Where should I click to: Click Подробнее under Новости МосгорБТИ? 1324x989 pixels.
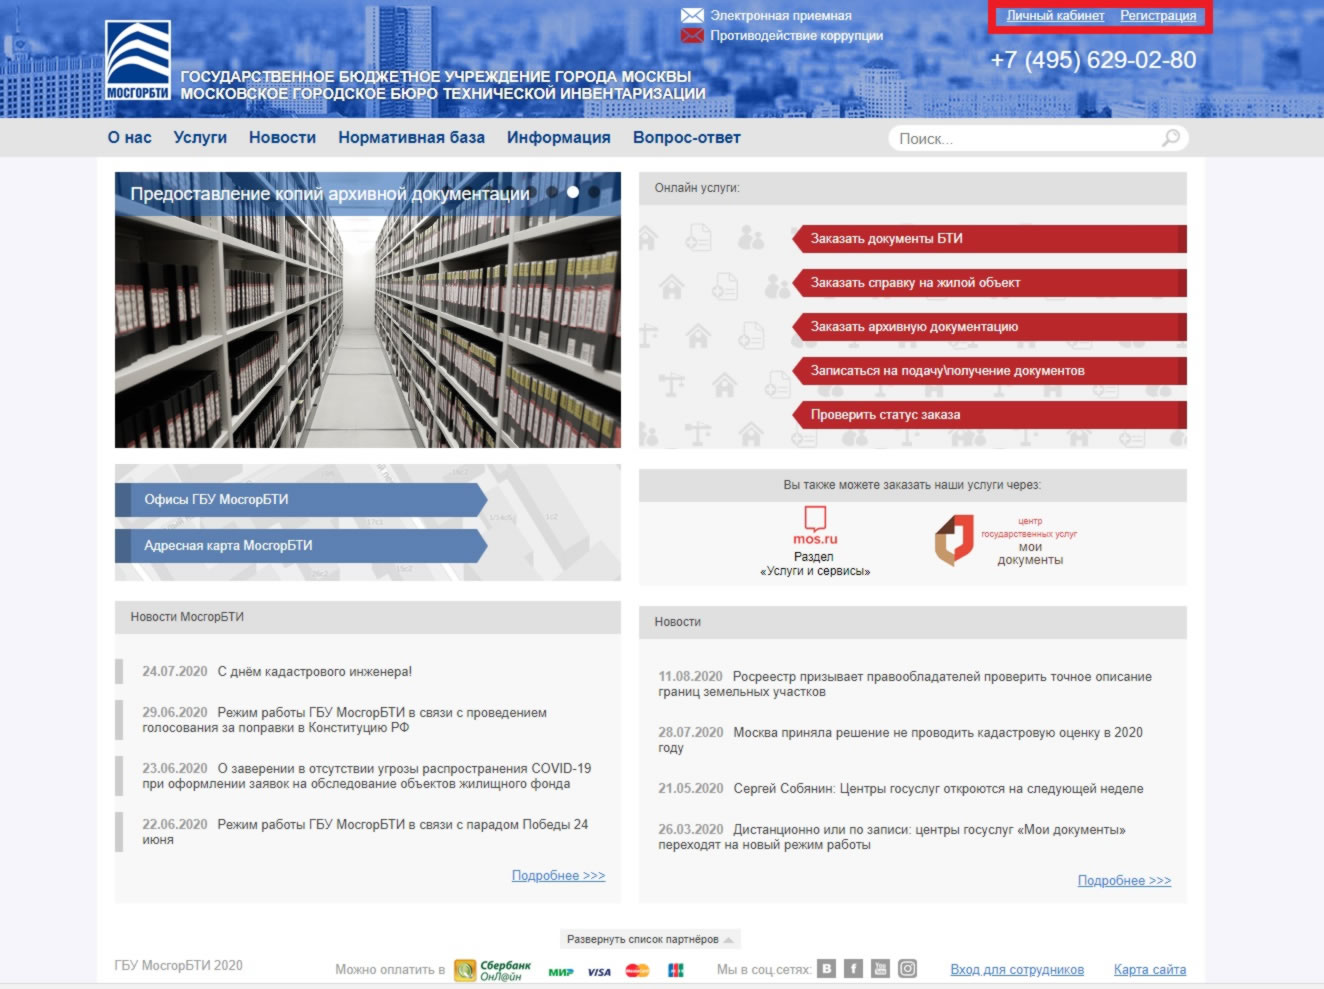pyautogui.click(x=558, y=875)
